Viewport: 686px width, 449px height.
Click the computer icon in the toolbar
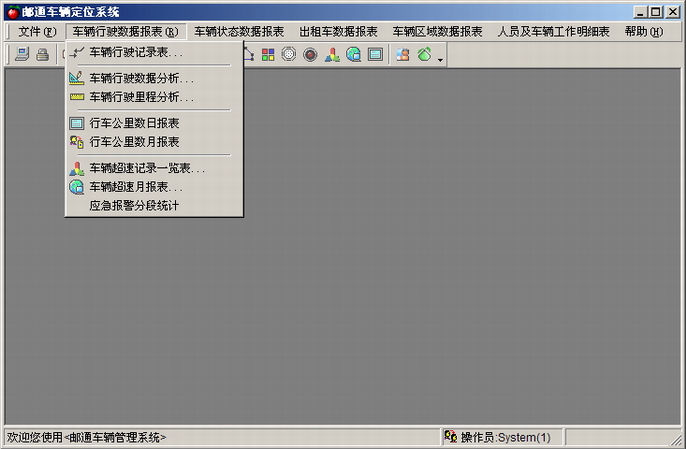22,55
